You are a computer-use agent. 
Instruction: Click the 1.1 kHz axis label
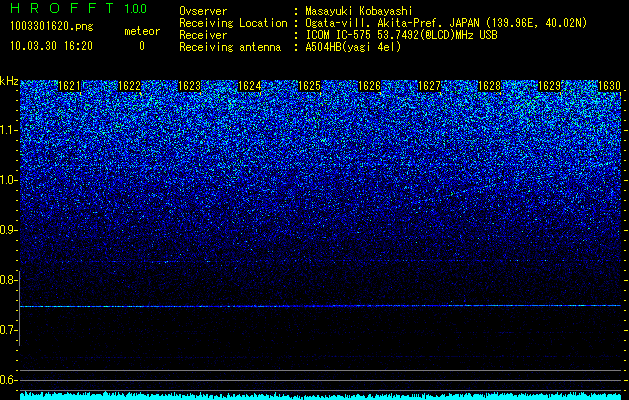8,130
